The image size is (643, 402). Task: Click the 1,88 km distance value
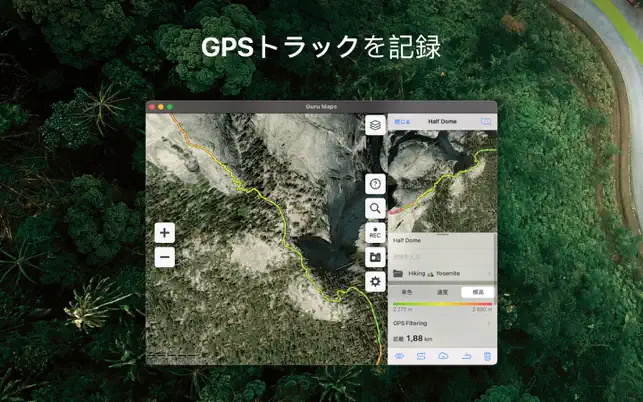419,338
